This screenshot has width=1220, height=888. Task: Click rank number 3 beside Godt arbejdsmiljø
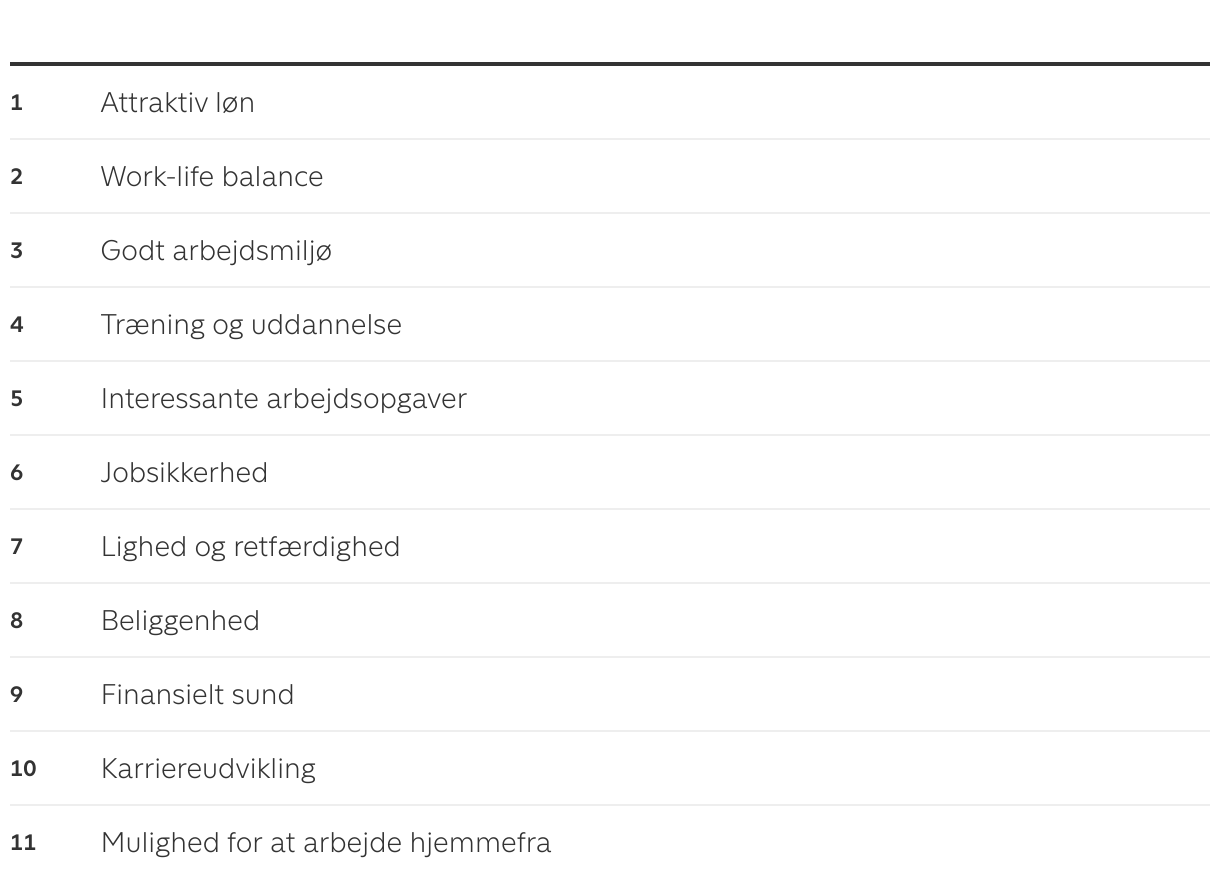(x=16, y=251)
